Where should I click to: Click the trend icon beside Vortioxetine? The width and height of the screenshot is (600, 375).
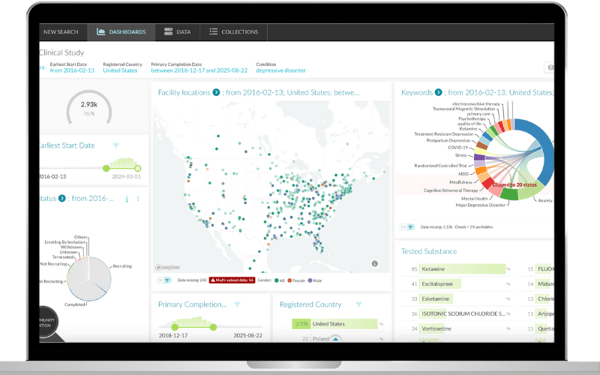click(x=508, y=329)
